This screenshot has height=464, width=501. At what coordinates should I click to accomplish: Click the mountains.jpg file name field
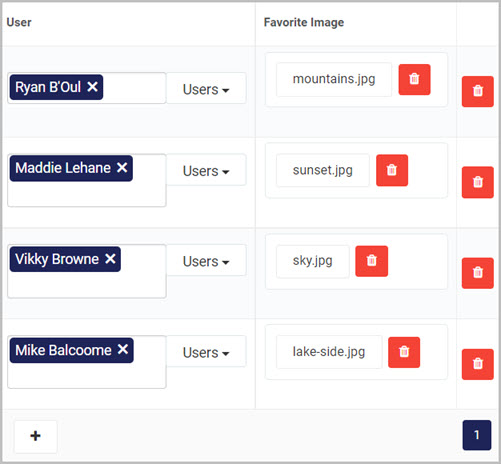click(334, 80)
